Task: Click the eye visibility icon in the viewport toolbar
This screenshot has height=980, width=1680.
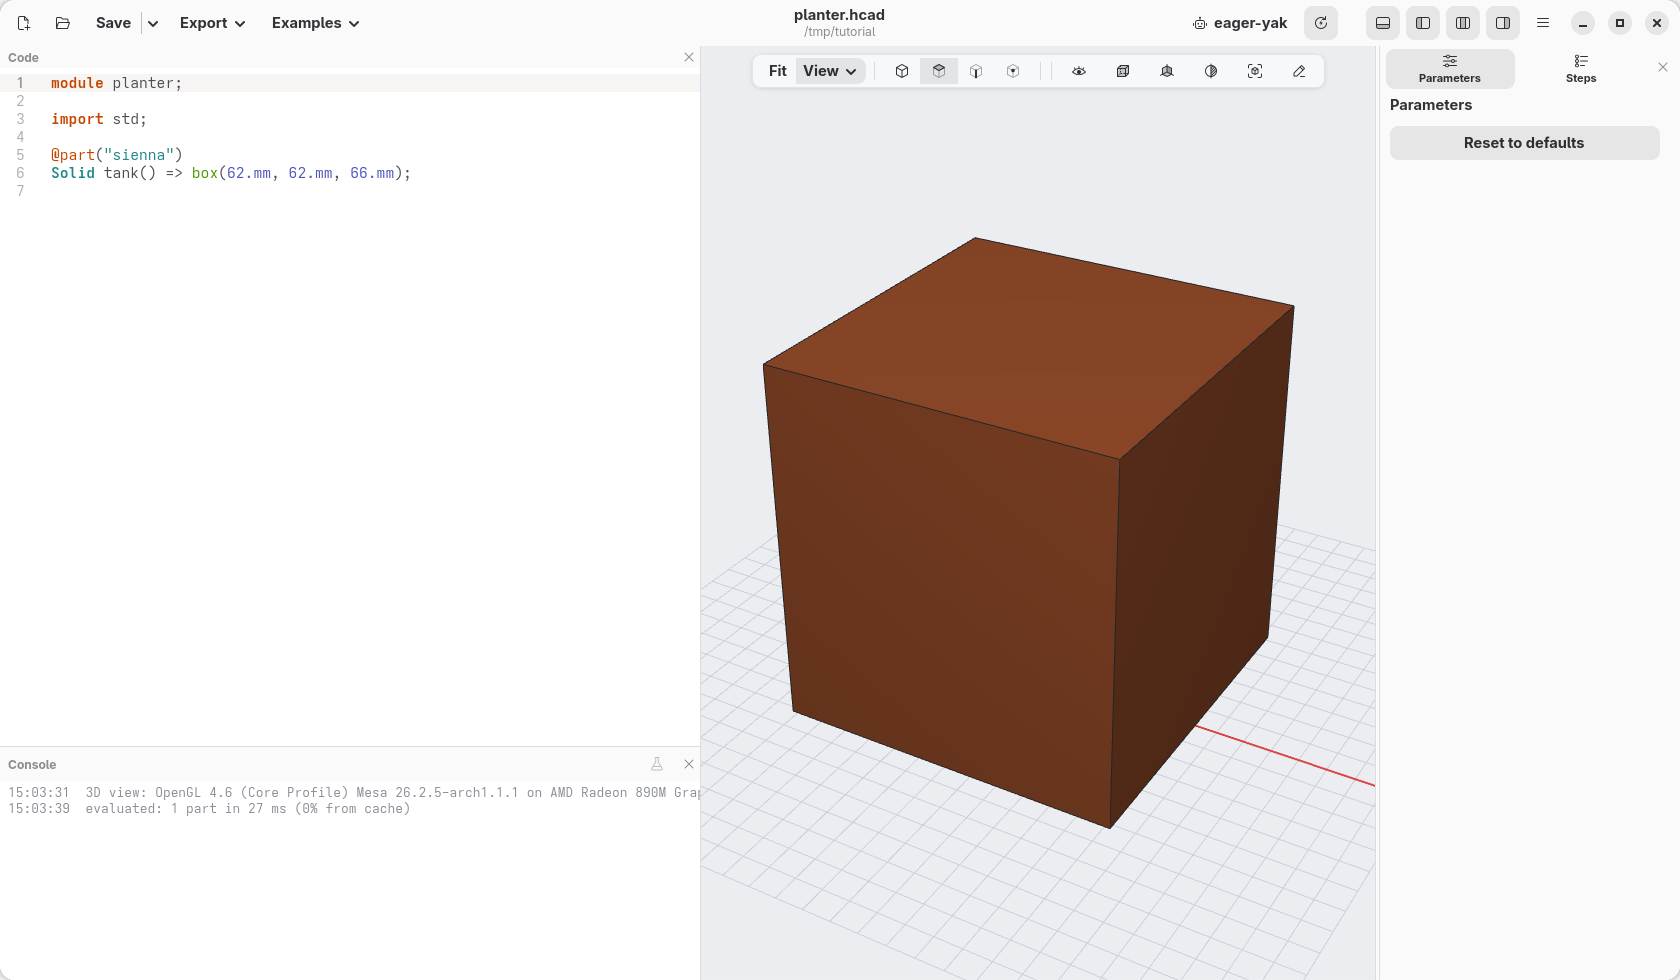Action: point(1079,71)
